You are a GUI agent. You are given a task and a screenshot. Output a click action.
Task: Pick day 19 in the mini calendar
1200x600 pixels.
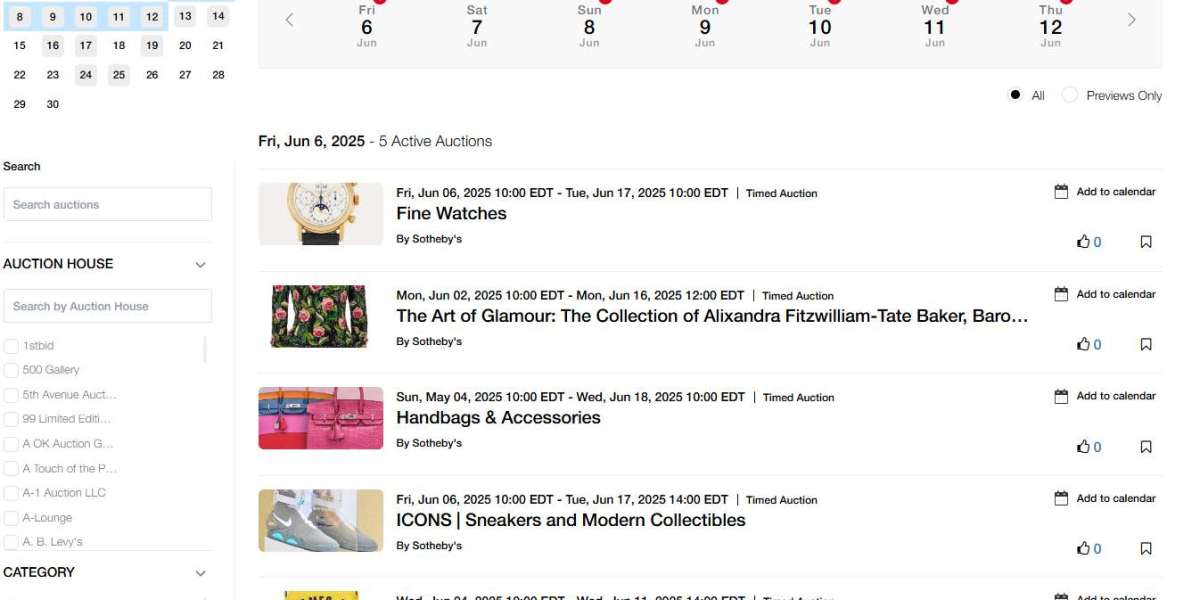pyautogui.click(x=152, y=45)
